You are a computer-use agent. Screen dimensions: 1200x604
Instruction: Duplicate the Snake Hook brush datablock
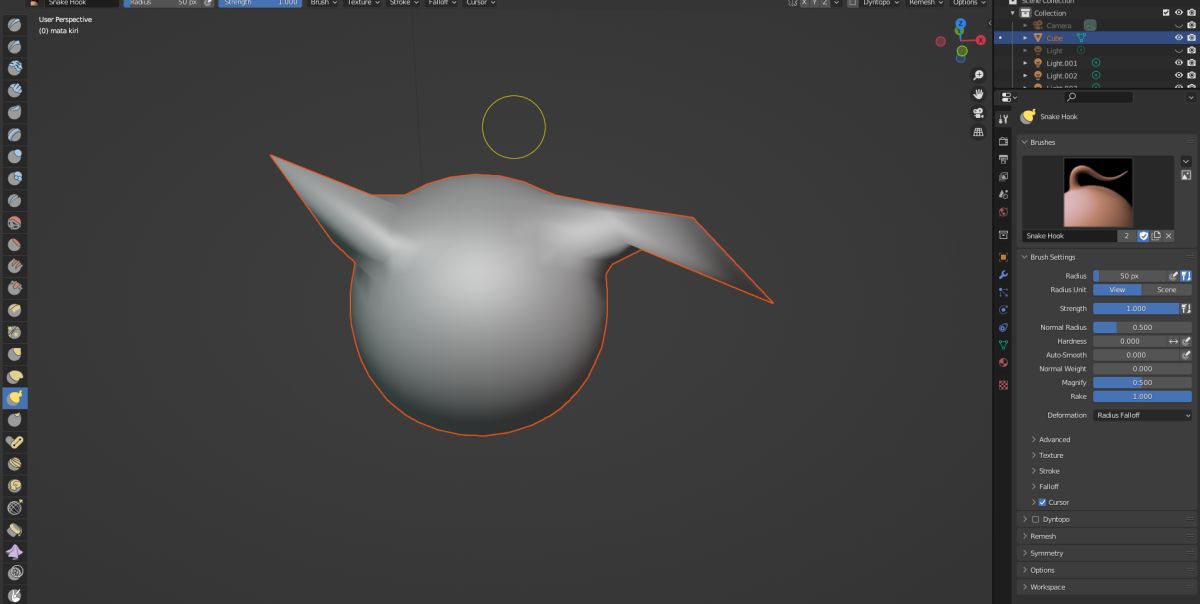pos(1155,236)
